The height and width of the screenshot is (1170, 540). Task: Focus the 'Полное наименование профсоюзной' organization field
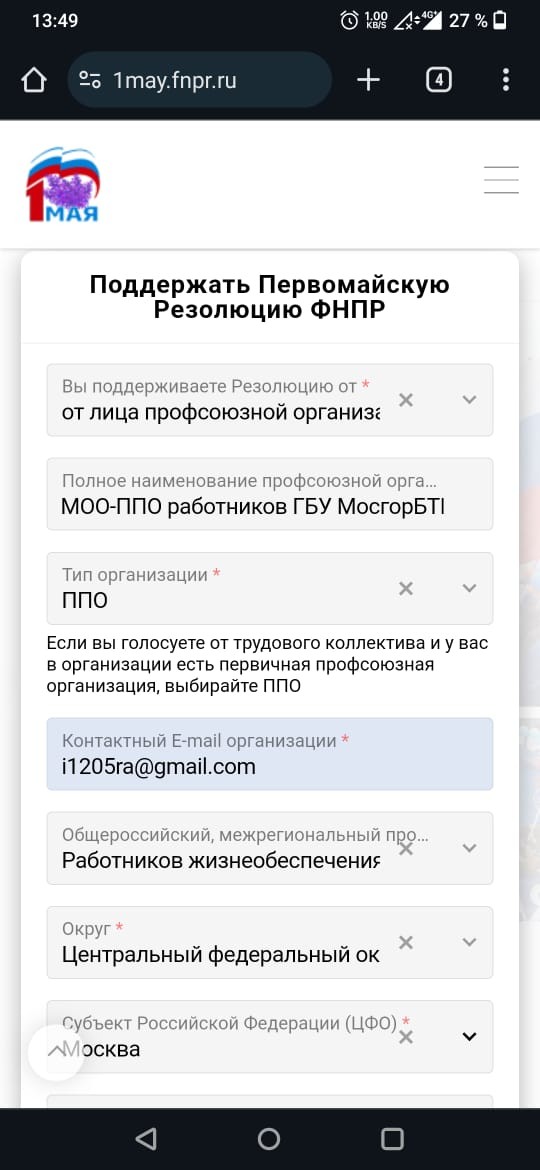point(270,494)
